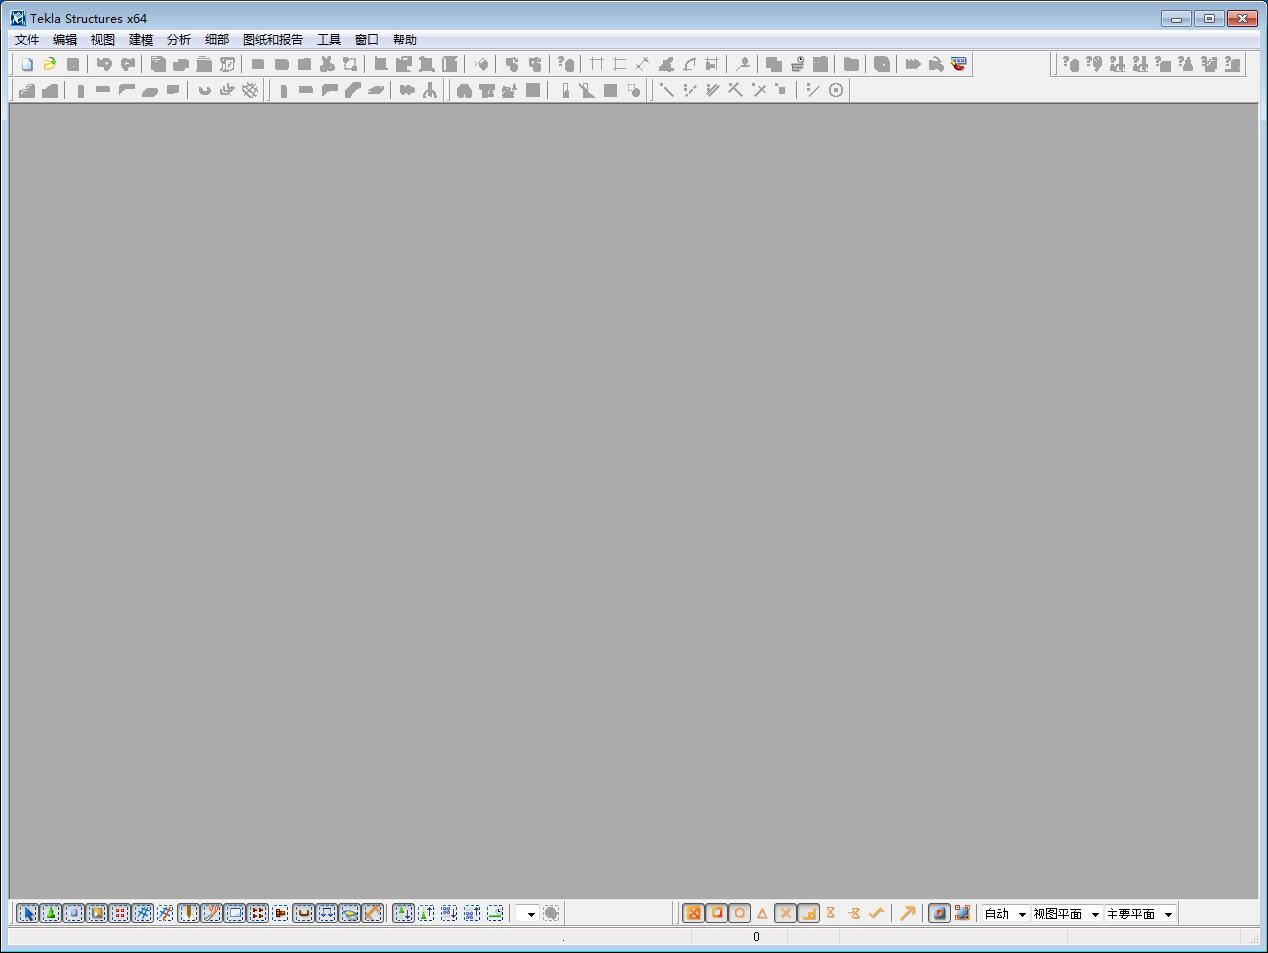Toggle the Snap to reference points switch
Image resolution: width=1268 pixels, height=953 pixels.
coord(693,913)
